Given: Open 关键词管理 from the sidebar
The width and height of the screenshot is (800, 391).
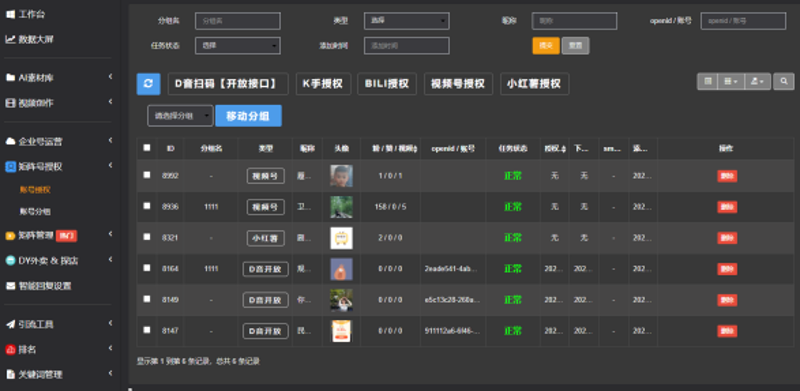Looking at the screenshot, I should pyautogui.click(x=41, y=374).
